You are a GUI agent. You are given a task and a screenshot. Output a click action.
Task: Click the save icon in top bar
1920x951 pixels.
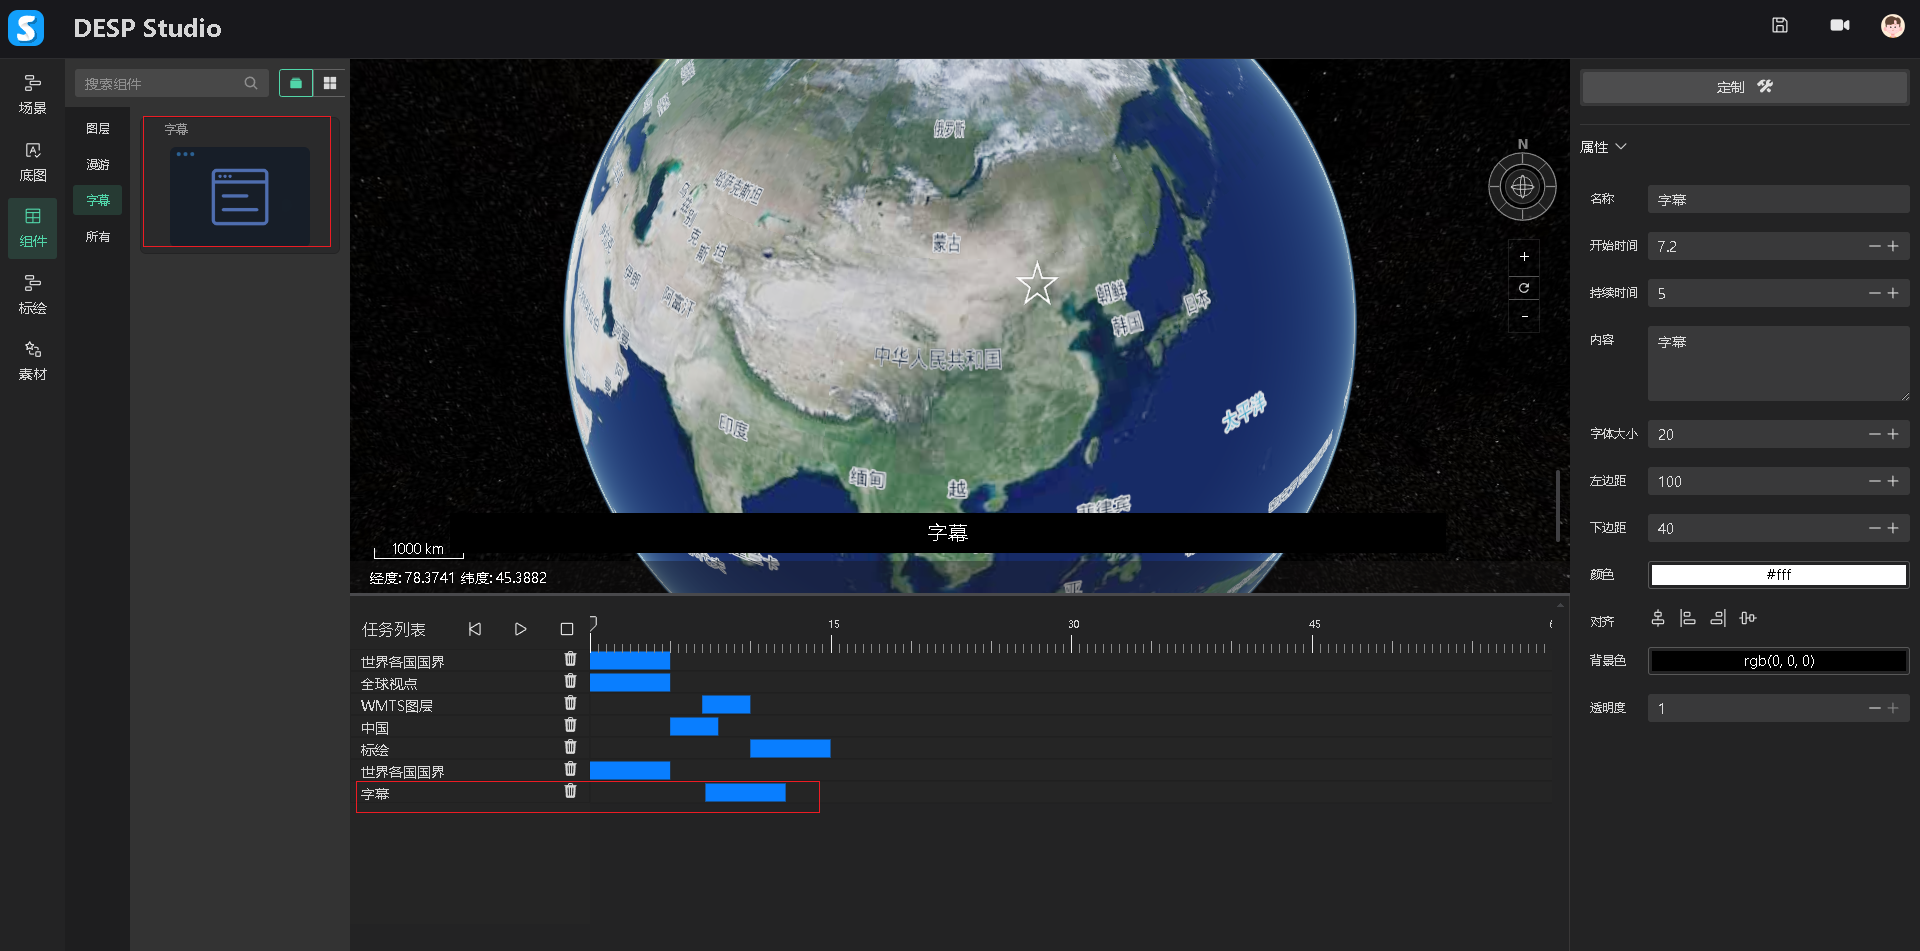[1779, 26]
